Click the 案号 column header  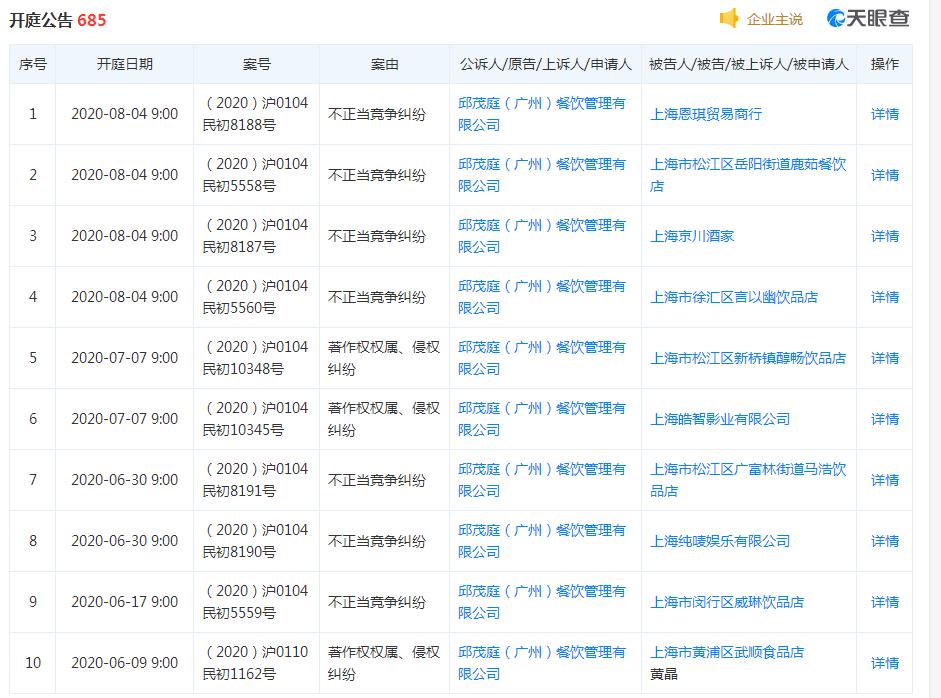[256, 64]
